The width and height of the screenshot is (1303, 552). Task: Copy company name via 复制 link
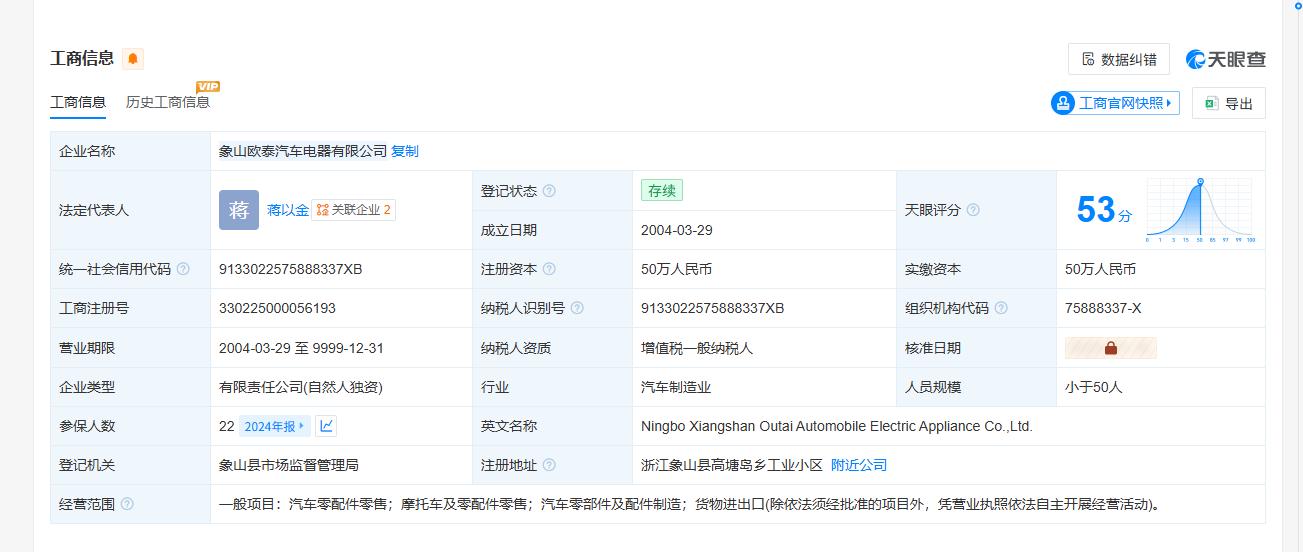tap(405, 151)
